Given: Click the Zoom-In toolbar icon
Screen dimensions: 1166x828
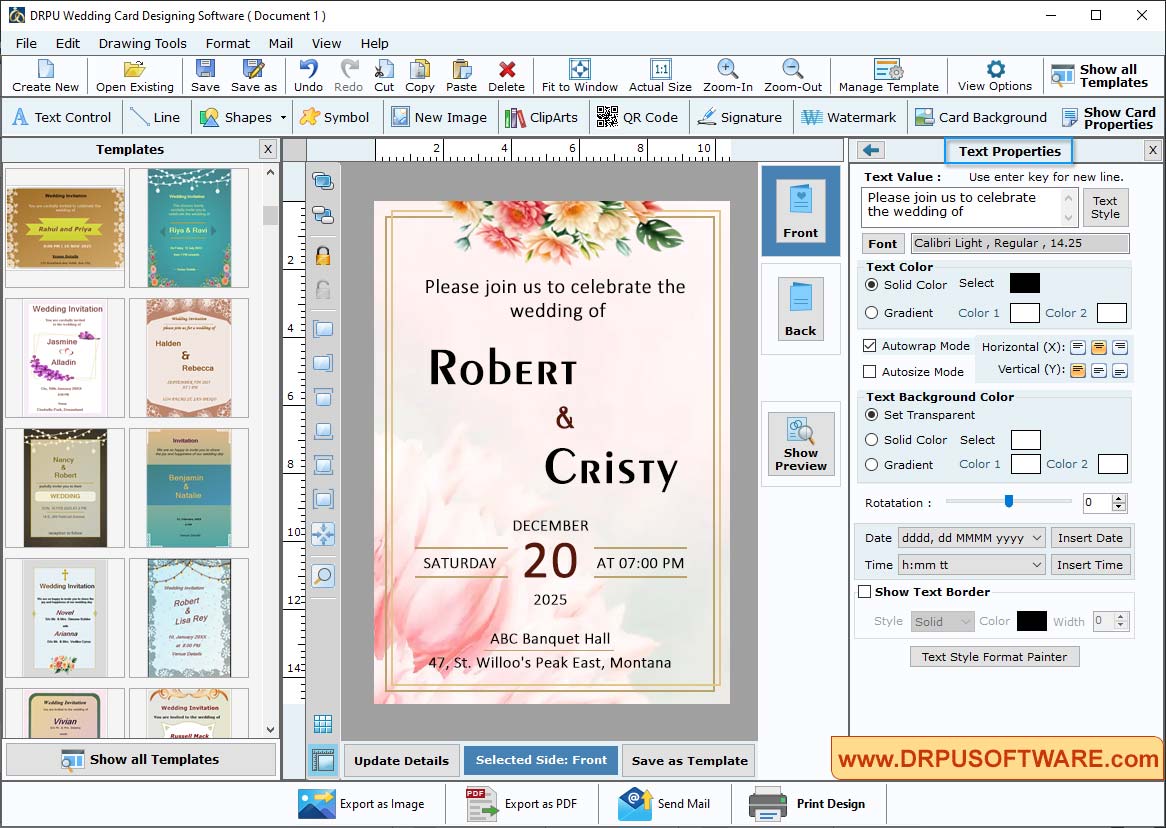Looking at the screenshot, I should 727,75.
